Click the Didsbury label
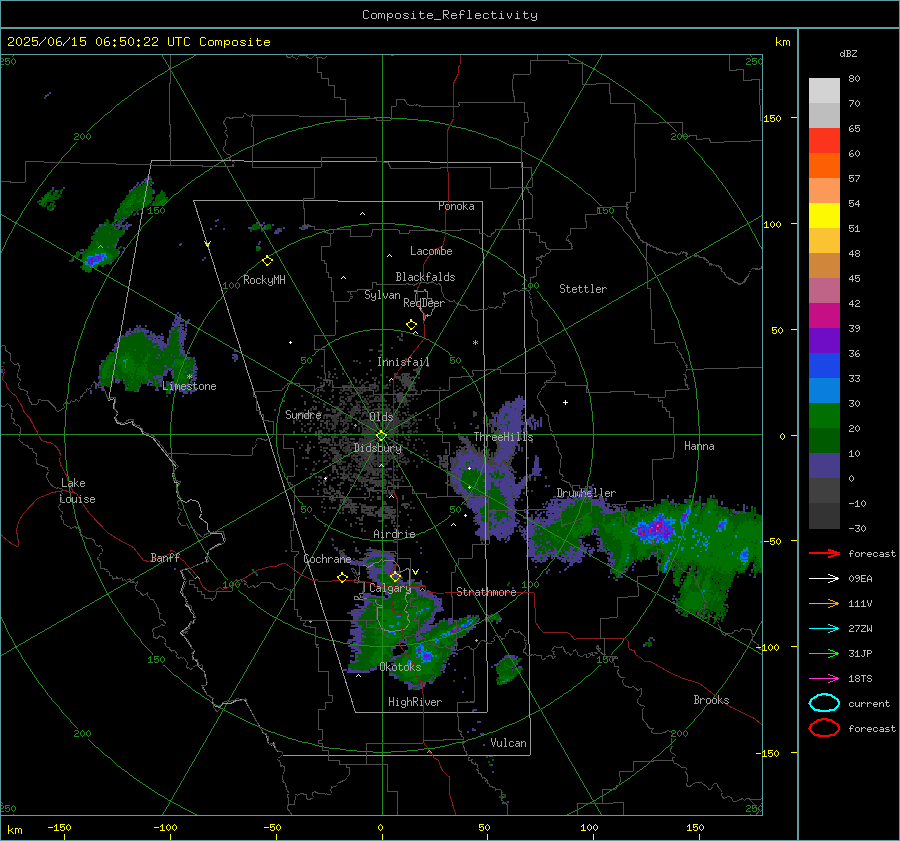This screenshot has height=841, width=900. [378, 448]
